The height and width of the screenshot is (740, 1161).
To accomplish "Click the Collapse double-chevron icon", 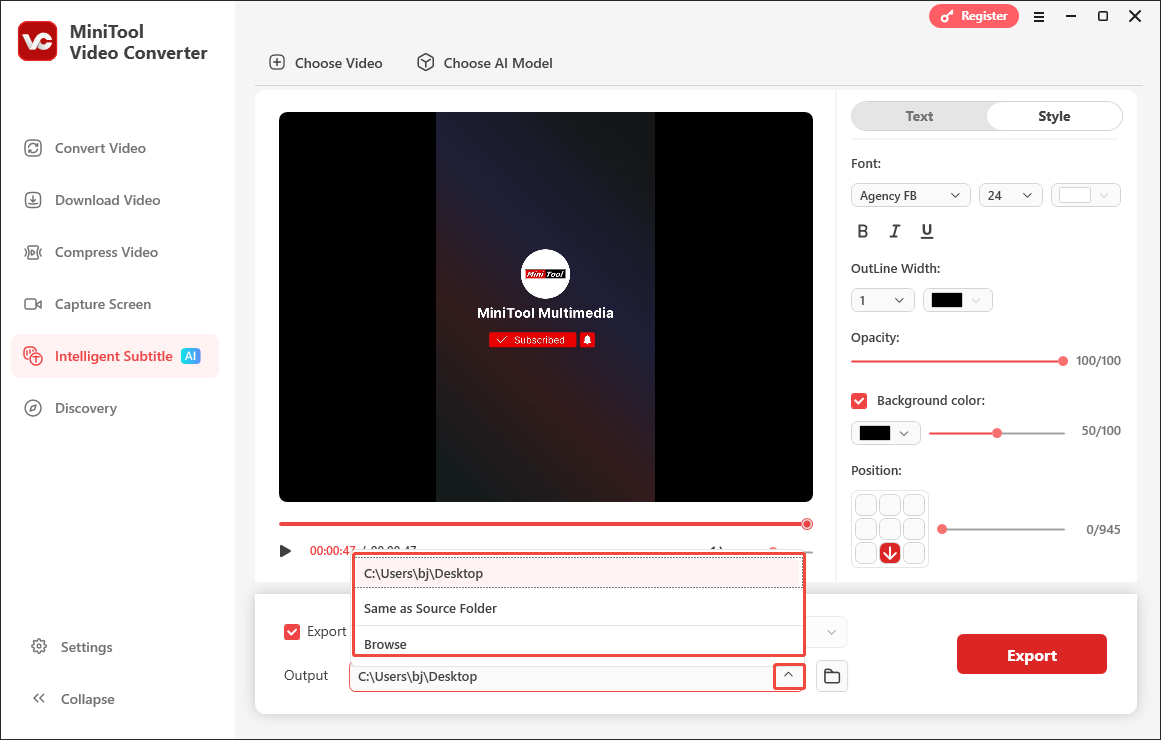I will click(x=39, y=698).
